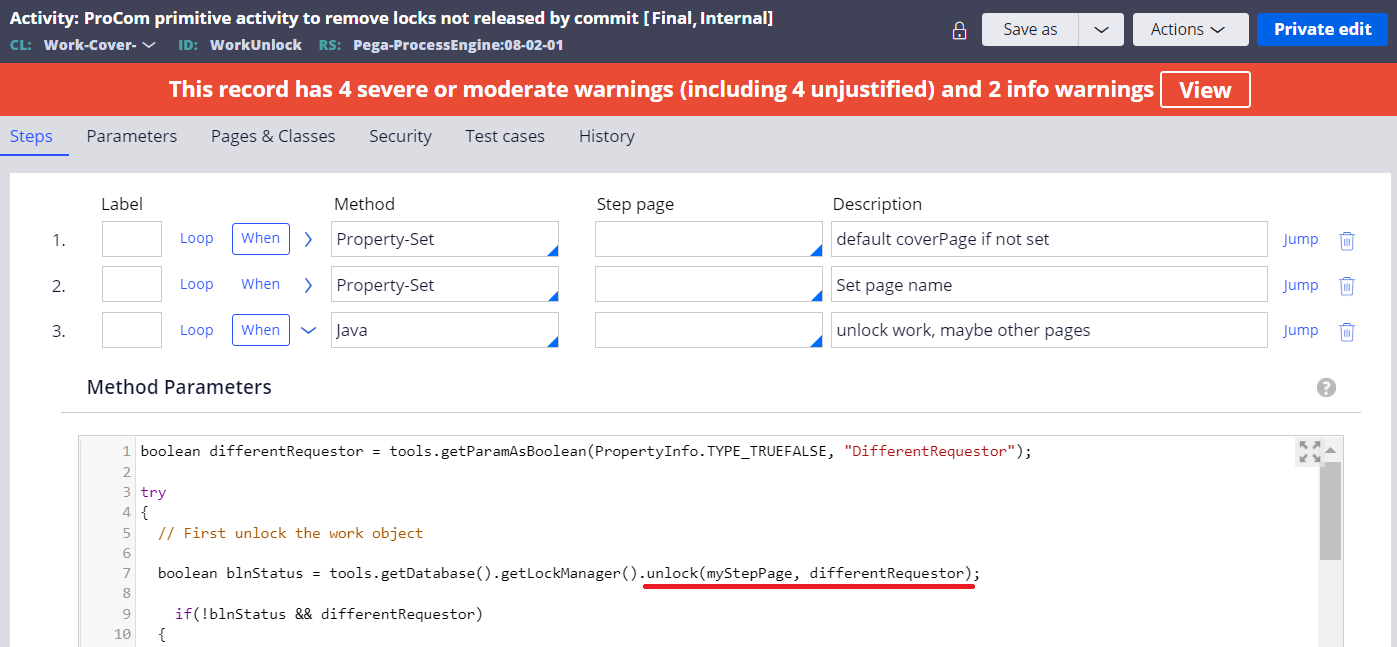Image resolution: width=1397 pixels, height=647 pixels.
Task: Expand step 1 Property-Set arrow
Action: point(308,239)
